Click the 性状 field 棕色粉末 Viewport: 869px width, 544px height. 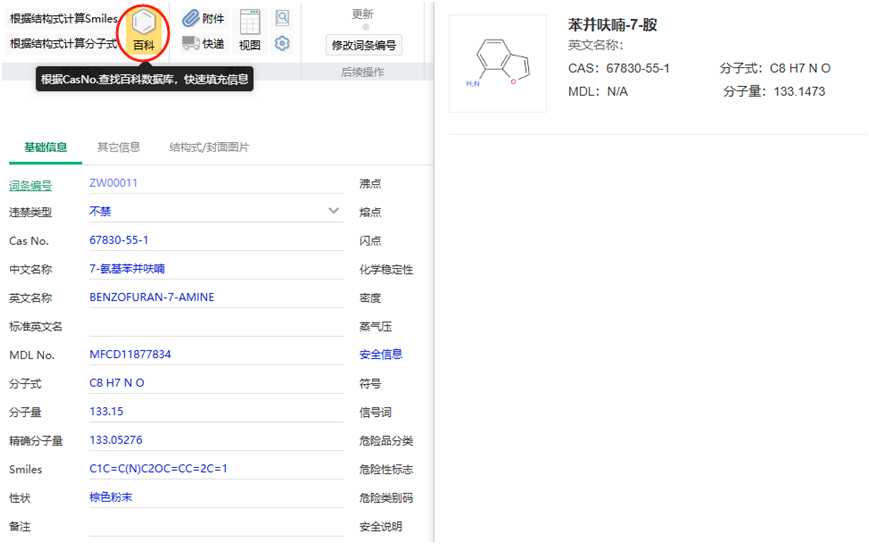click(x=216, y=497)
